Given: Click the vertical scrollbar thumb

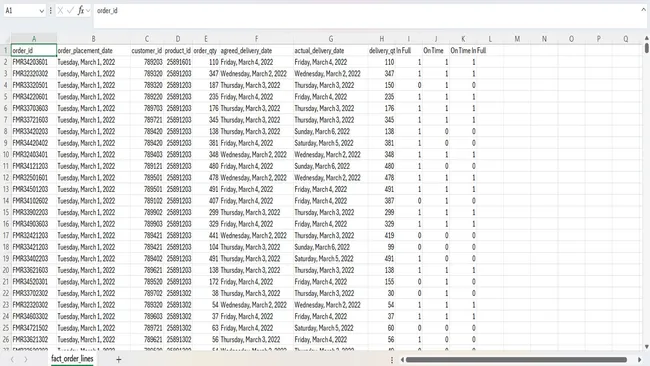Looking at the screenshot, I should point(647,48).
